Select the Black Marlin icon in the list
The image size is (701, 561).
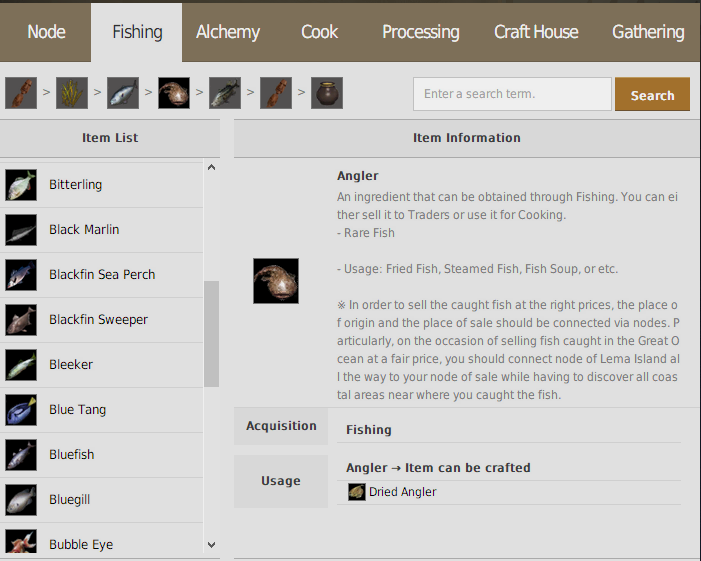coord(21,230)
